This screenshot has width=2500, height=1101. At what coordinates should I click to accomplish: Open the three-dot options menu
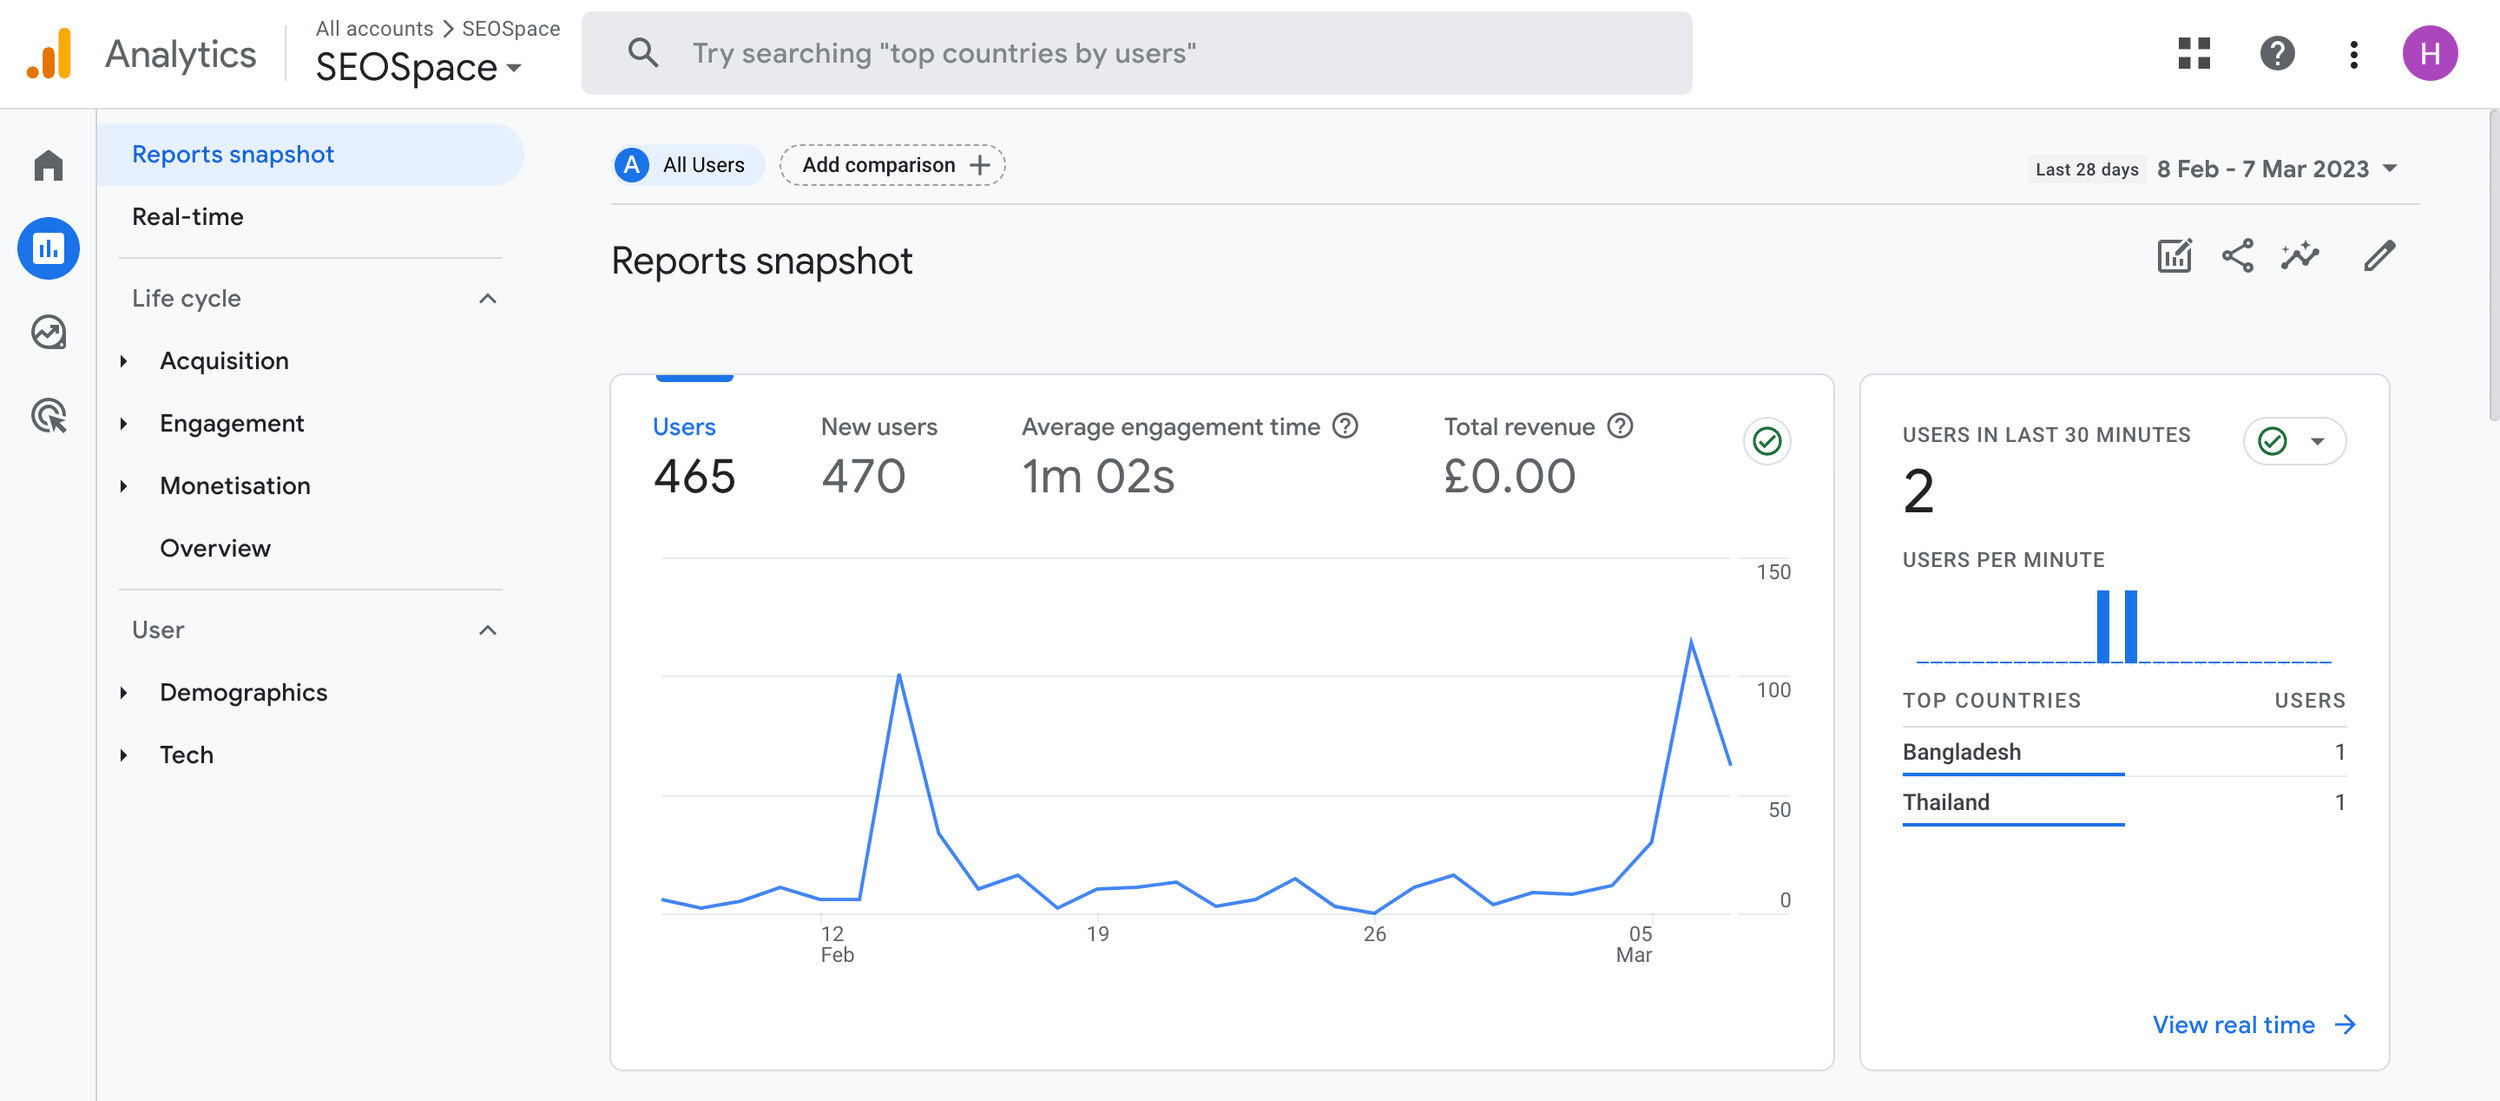click(x=2354, y=53)
